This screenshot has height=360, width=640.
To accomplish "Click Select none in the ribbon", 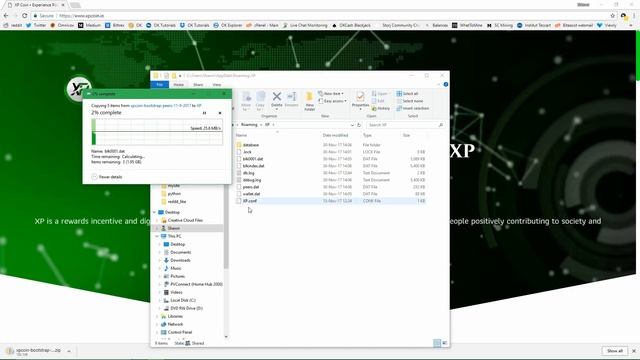I will 410,101.
